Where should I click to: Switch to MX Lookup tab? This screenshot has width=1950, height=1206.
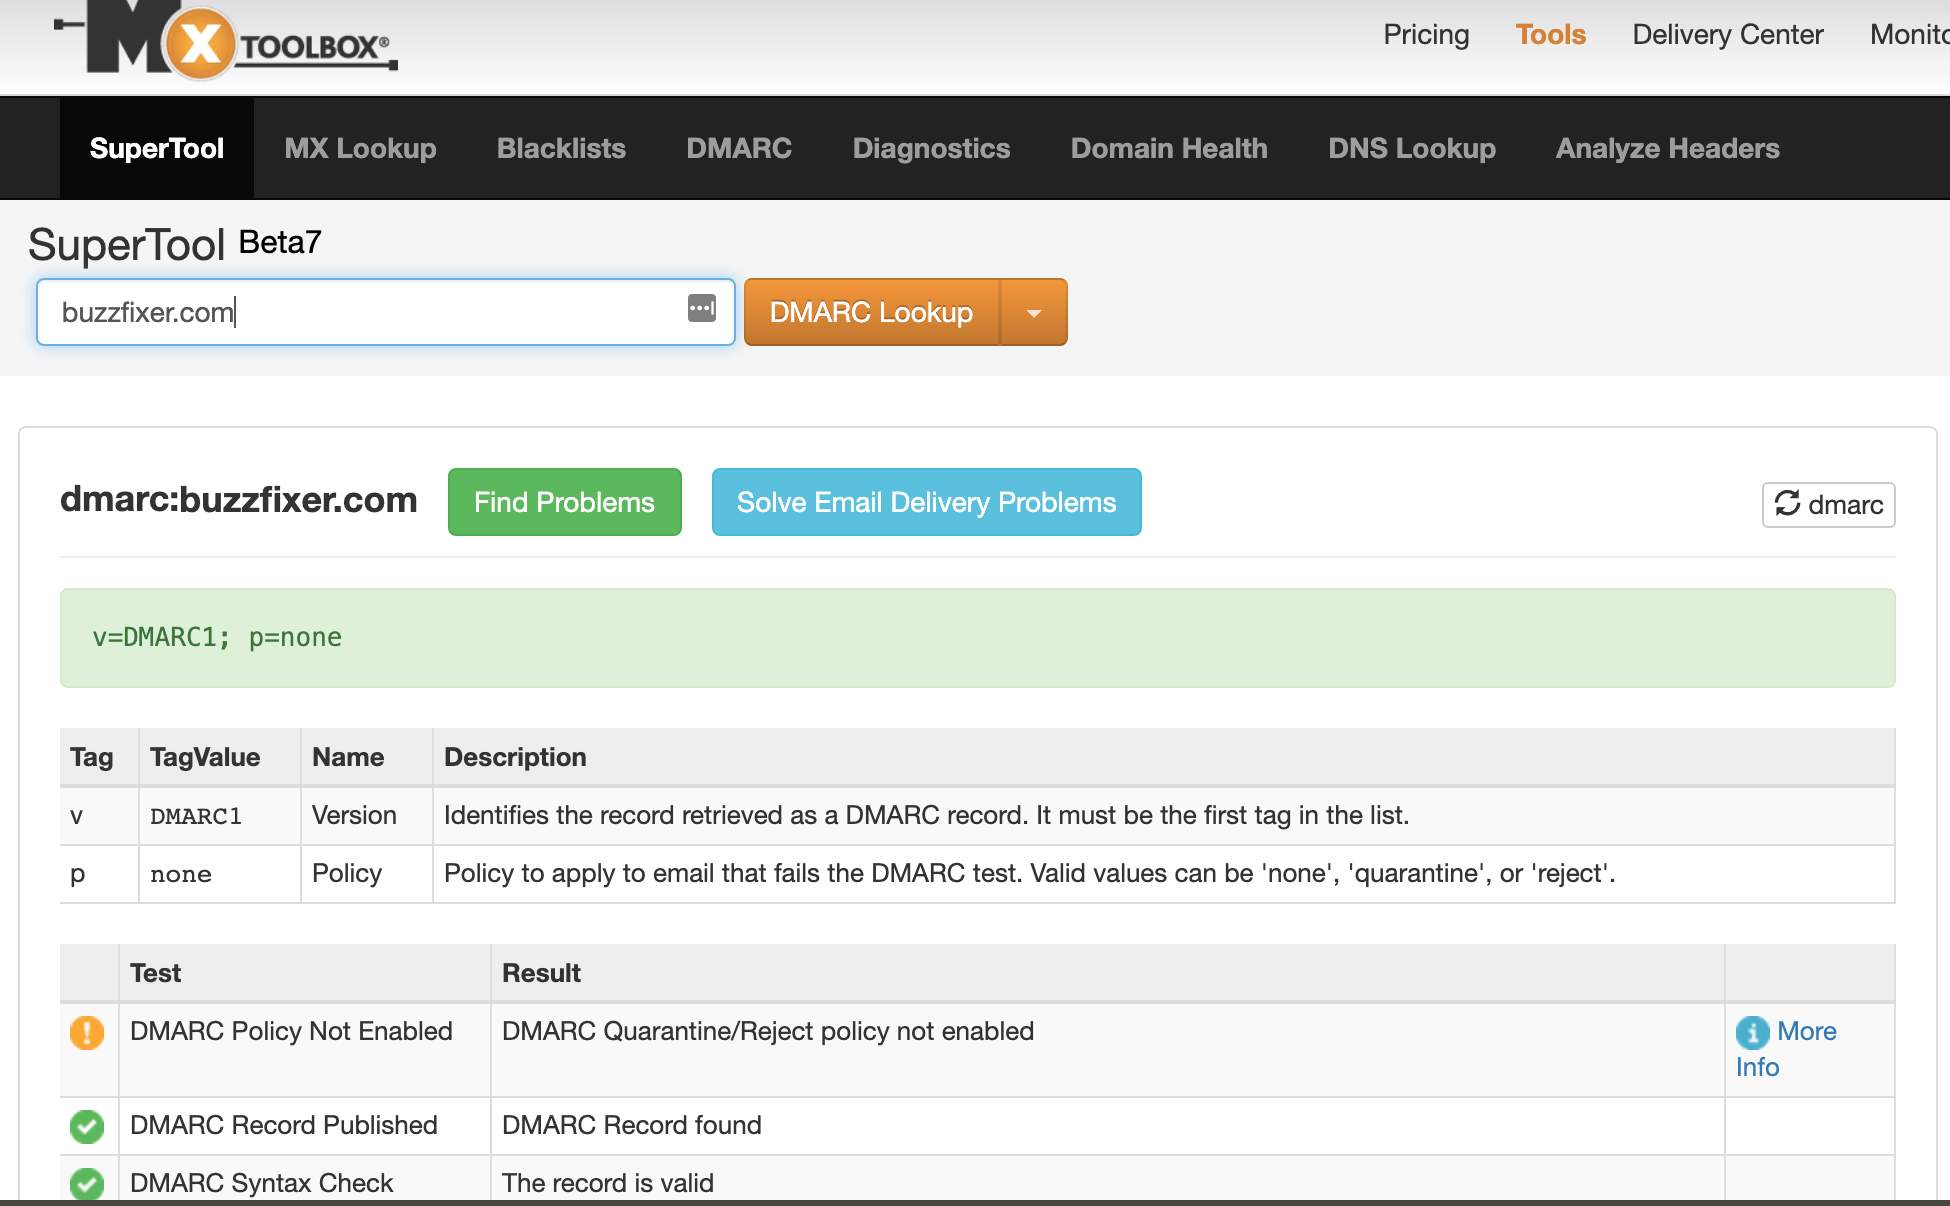click(x=360, y=149)
